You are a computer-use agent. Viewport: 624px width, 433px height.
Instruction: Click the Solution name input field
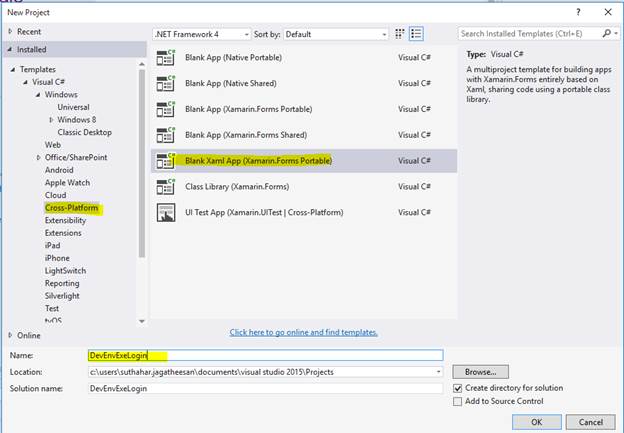pos(265,388)
